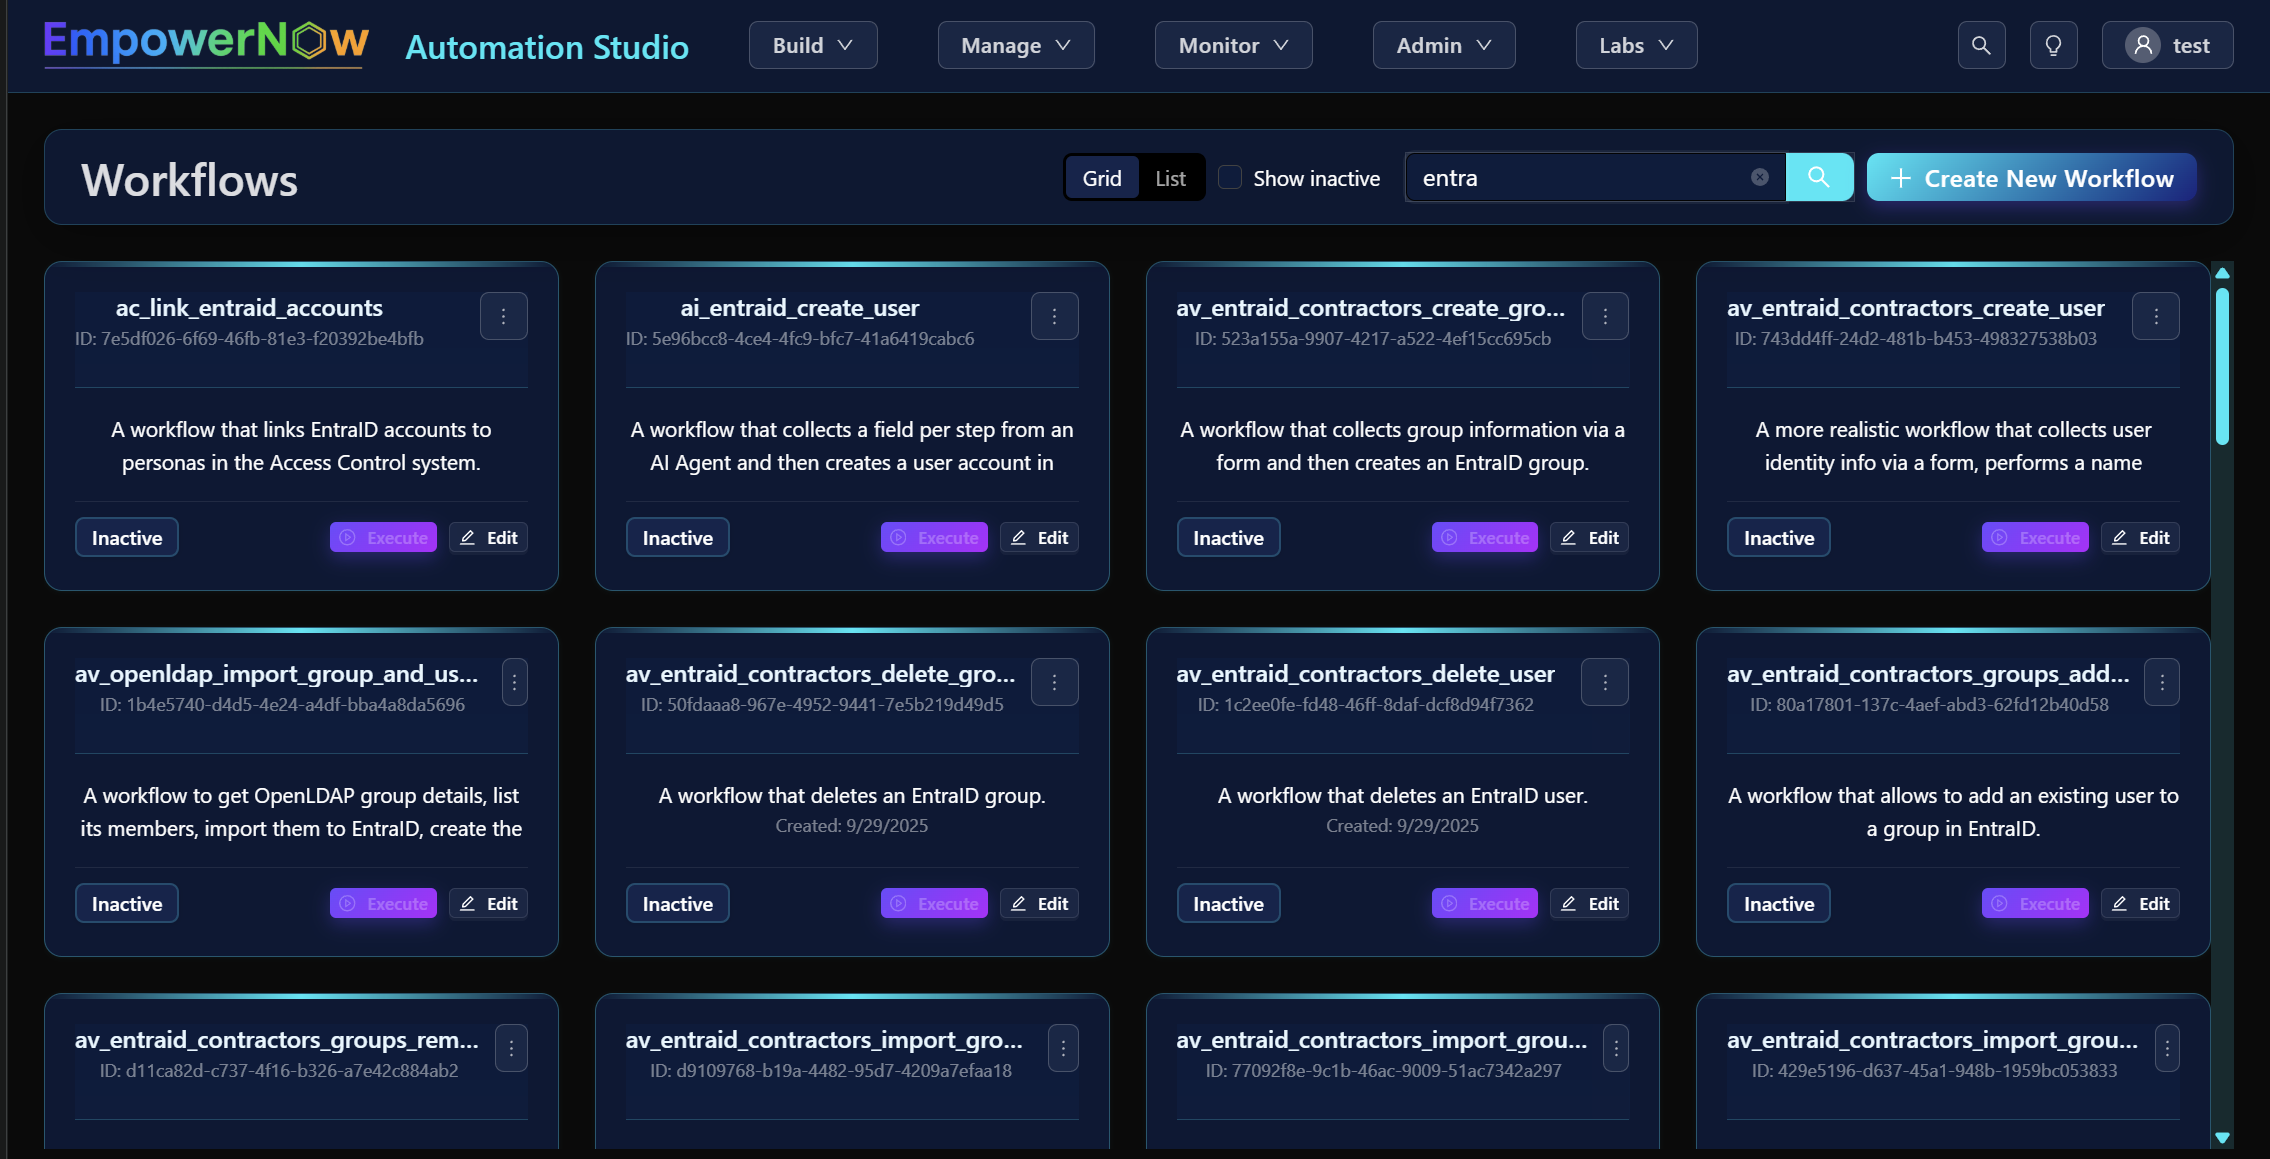Open the Admin dropdown

coord(1442,45)
